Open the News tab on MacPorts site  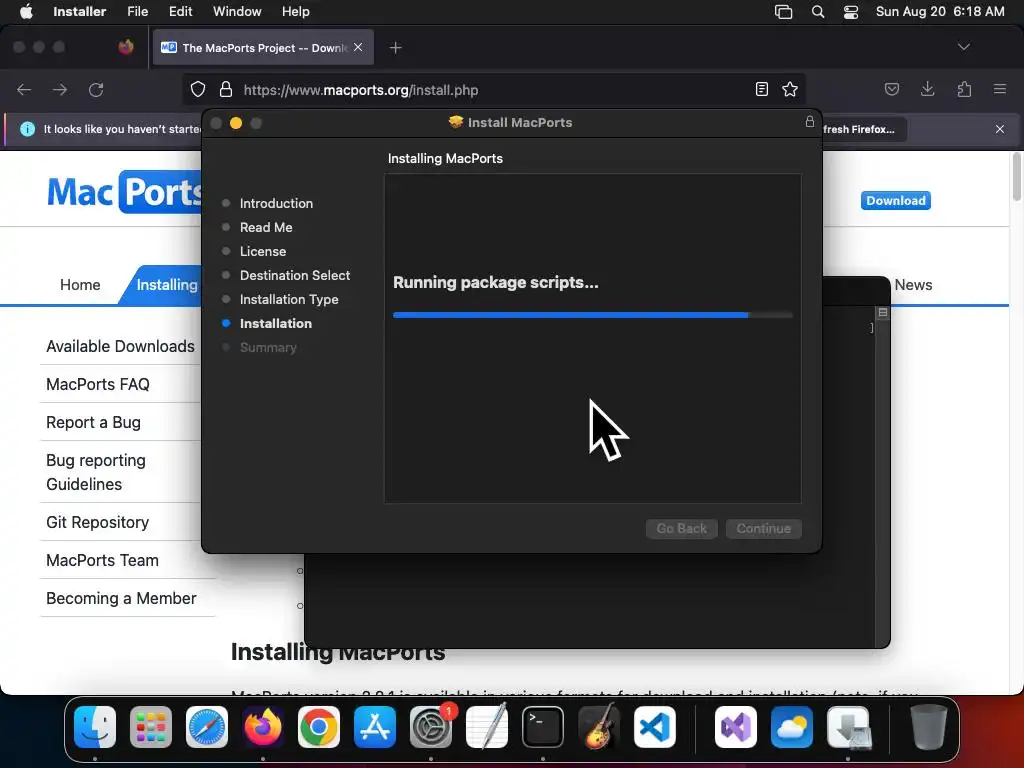tap(913, 285)
